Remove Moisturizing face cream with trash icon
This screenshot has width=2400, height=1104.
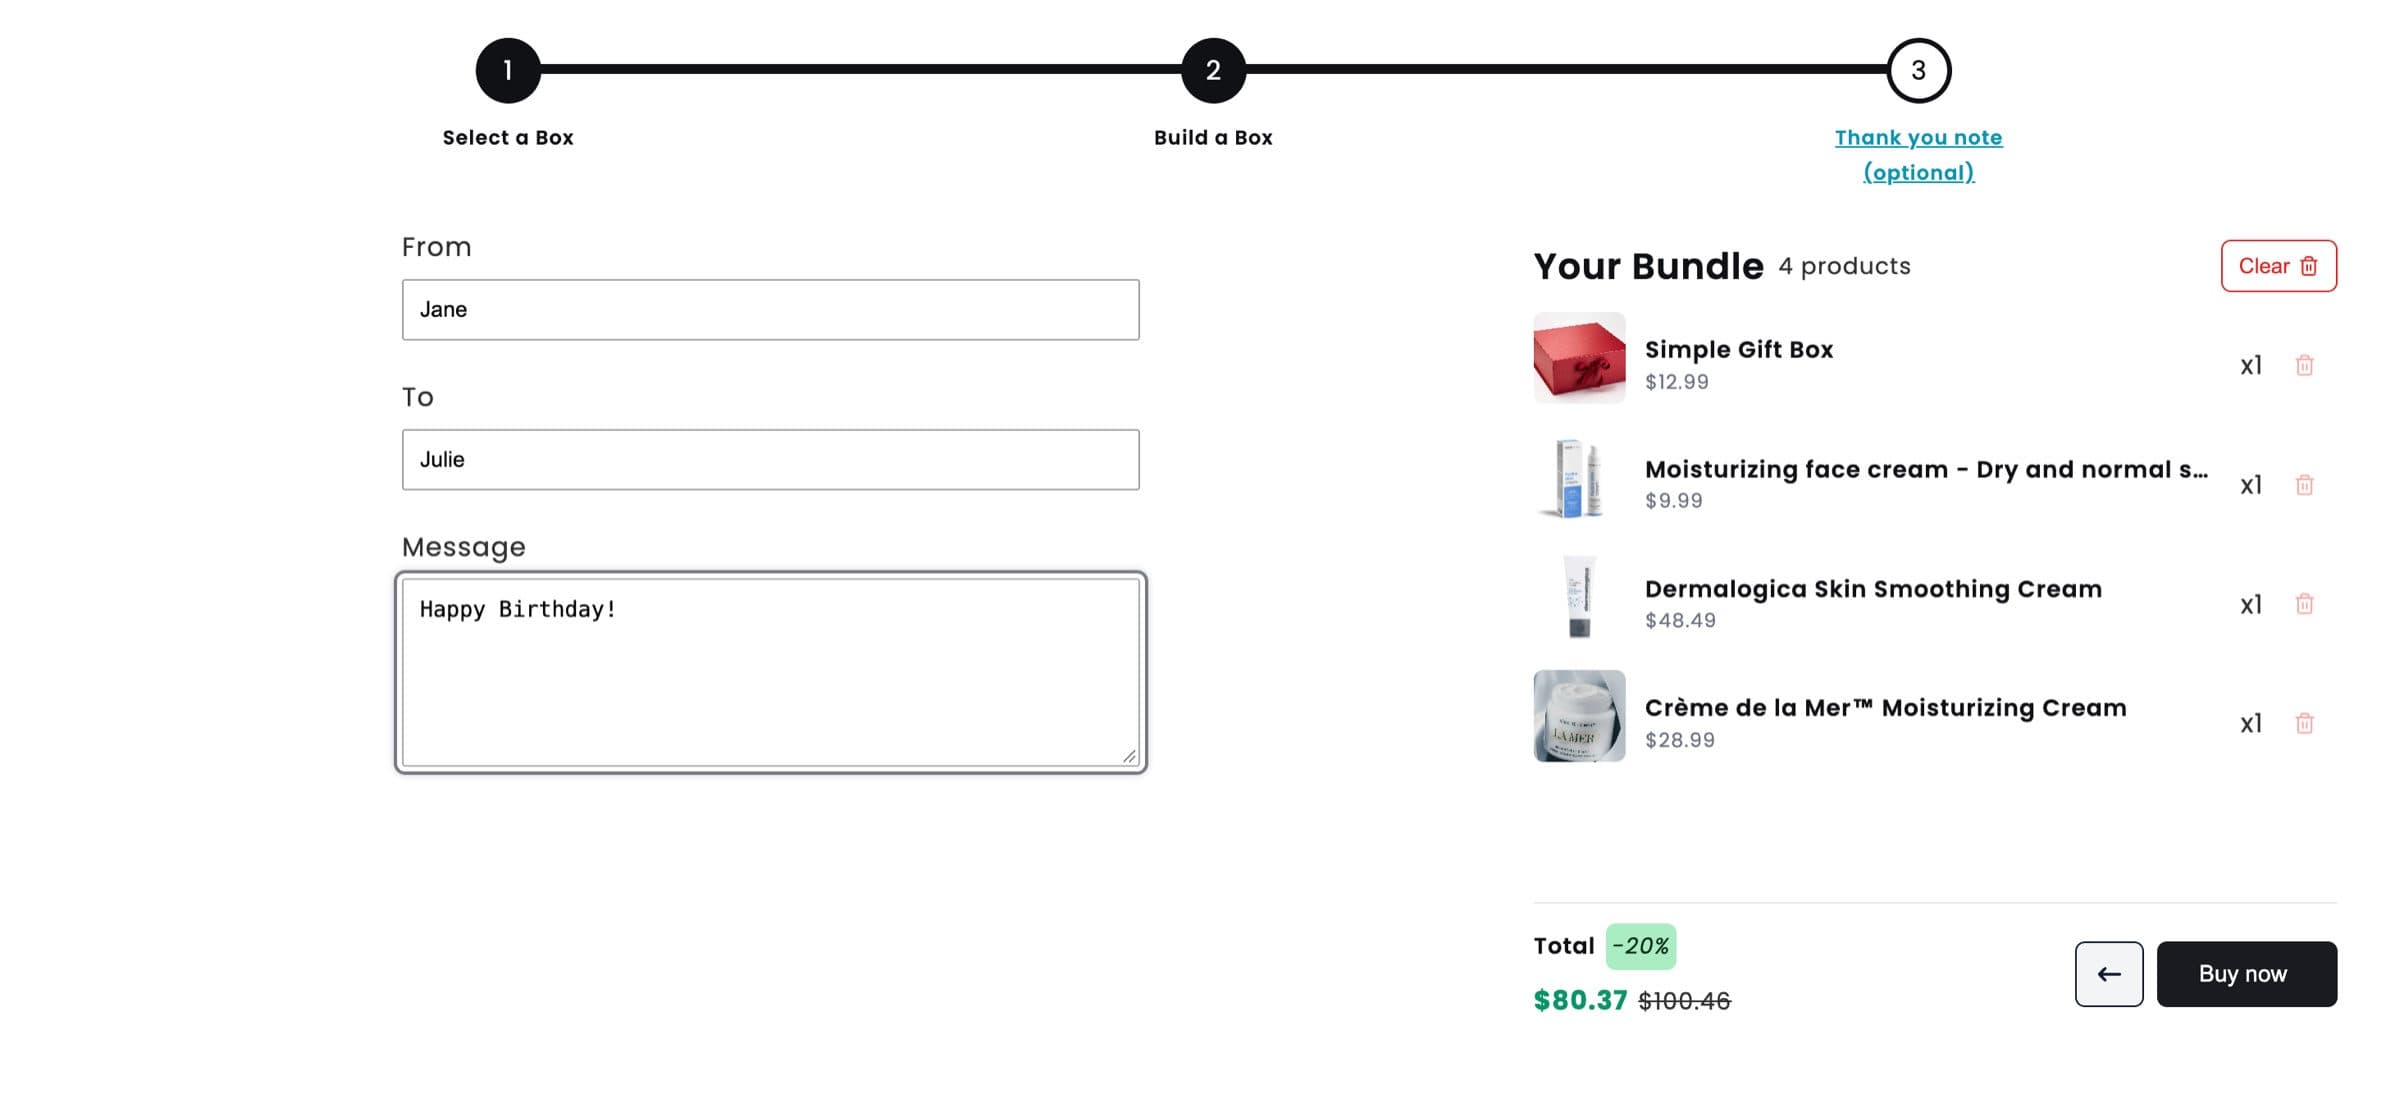pyautogui.click(x=2304, y=485)
